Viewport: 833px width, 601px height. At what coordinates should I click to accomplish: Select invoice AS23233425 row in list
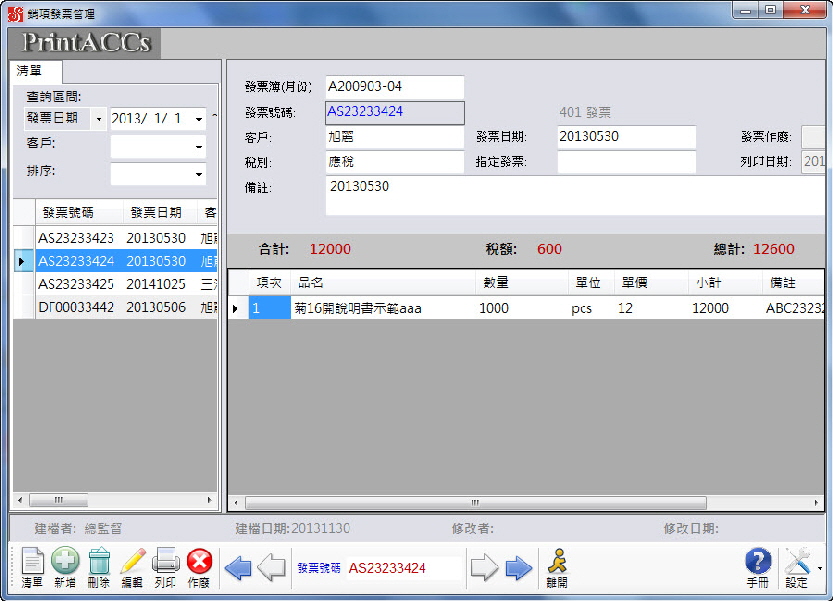point(76,284)
